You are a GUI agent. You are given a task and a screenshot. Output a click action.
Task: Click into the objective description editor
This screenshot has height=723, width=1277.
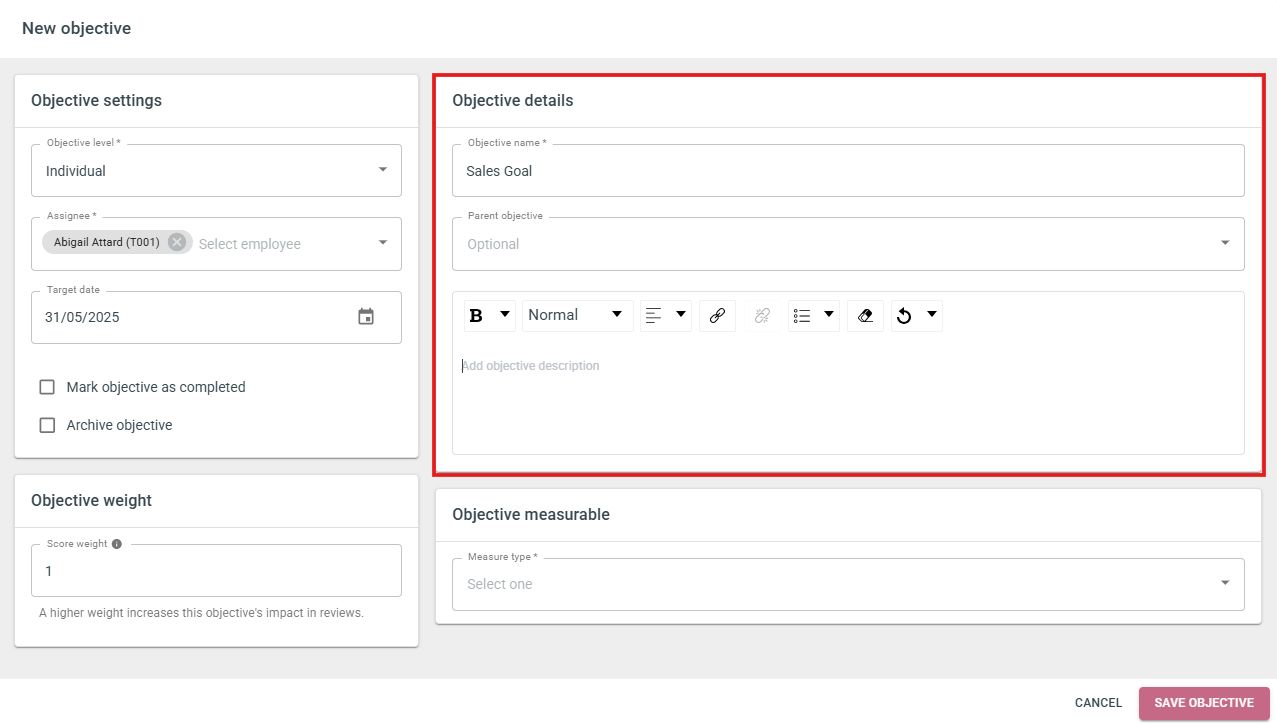click(x=848, y=398)
